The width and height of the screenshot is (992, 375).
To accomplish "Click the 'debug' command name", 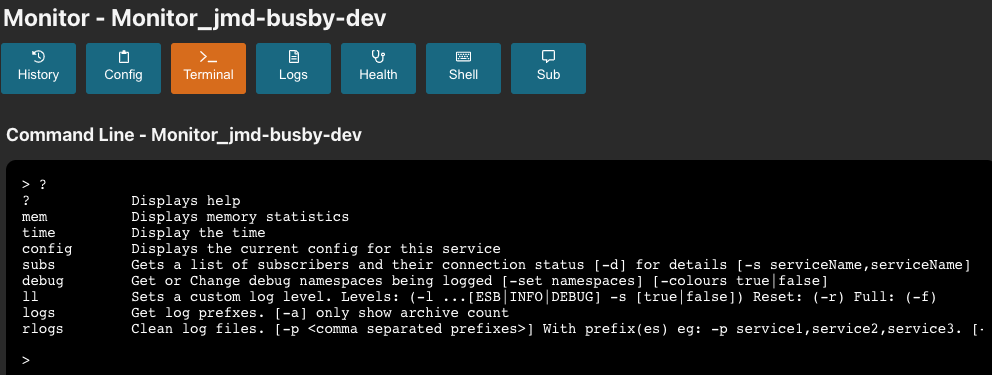I will 43,281.
